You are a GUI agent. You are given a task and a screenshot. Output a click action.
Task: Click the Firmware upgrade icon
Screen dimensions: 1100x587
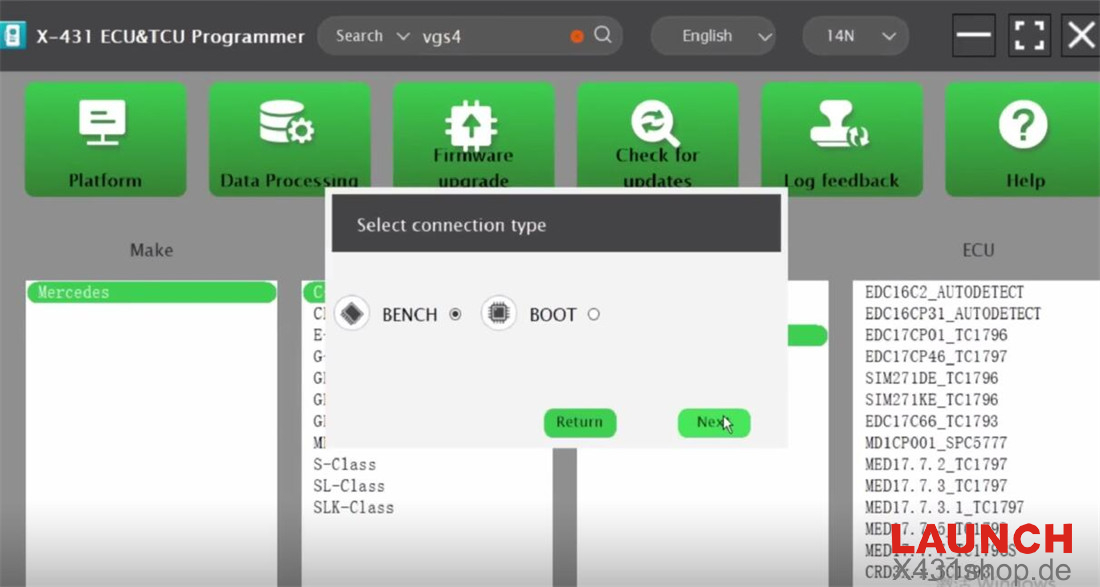tap(472, 127)
